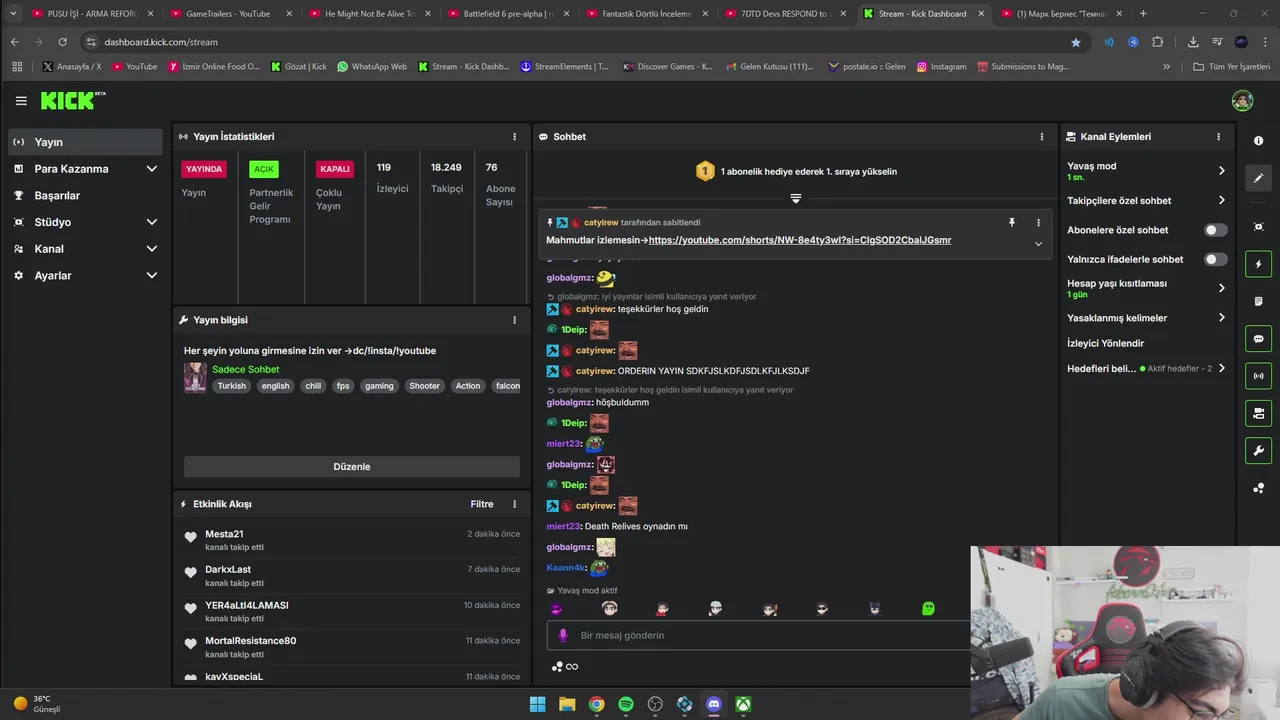Image resolution: width=1280 pixels, height=720 pixels.
Task: Click the username miert23 on the Death Relives message
Action: 563,526
